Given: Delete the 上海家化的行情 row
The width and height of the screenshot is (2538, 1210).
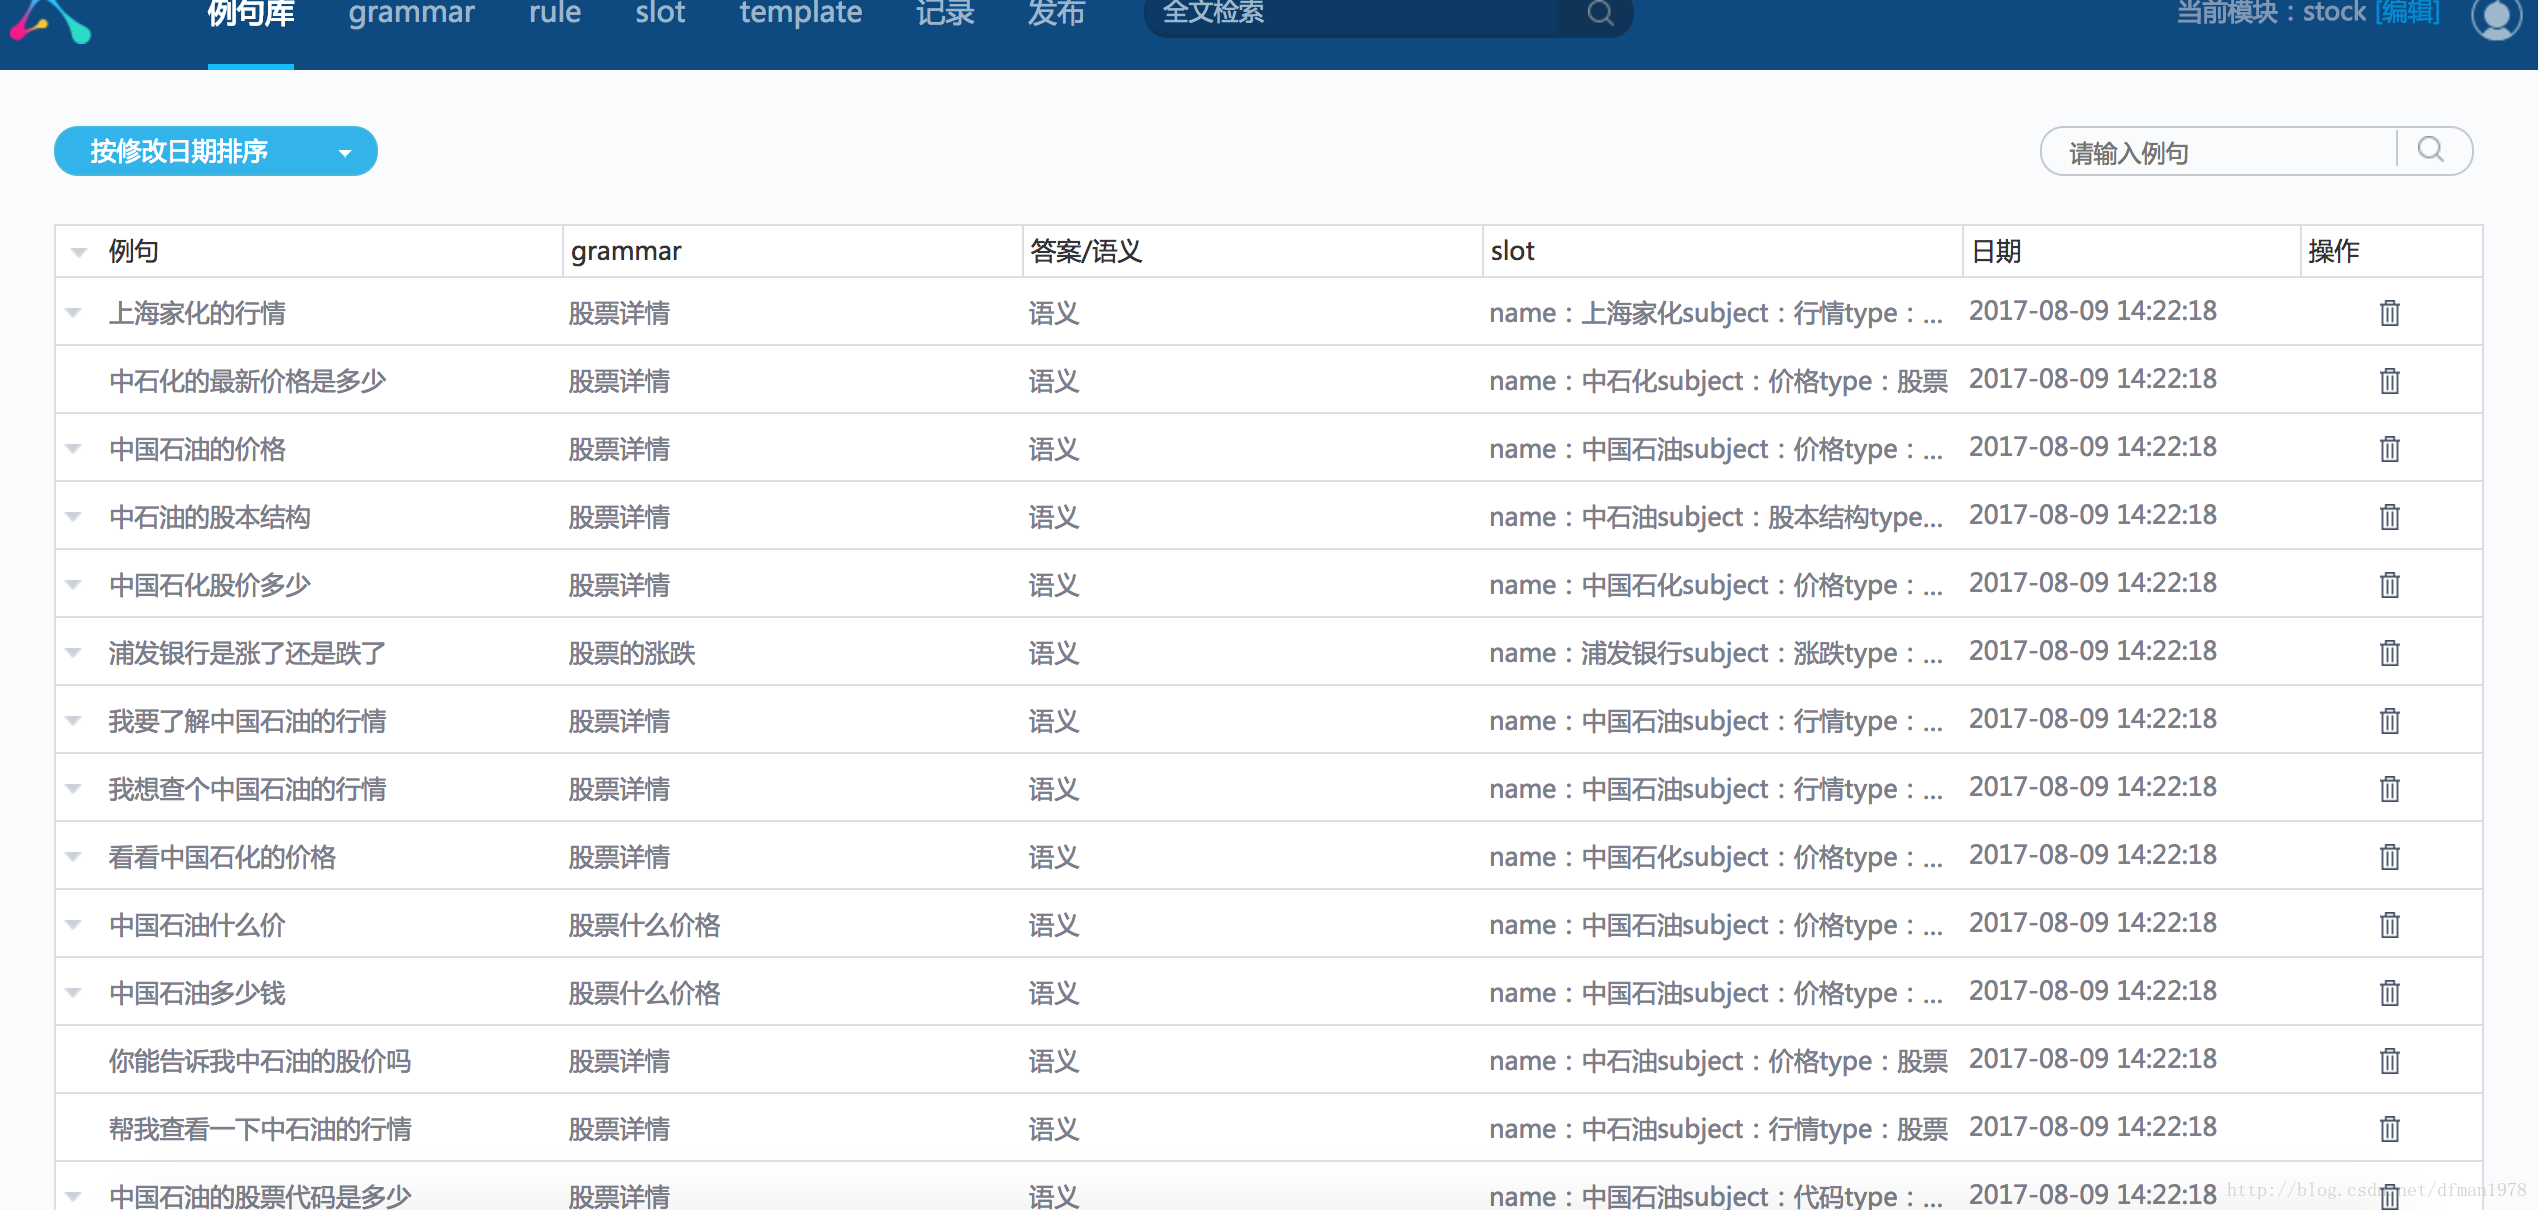Looking at the screenshot, I should click(x=2389, y=313).
